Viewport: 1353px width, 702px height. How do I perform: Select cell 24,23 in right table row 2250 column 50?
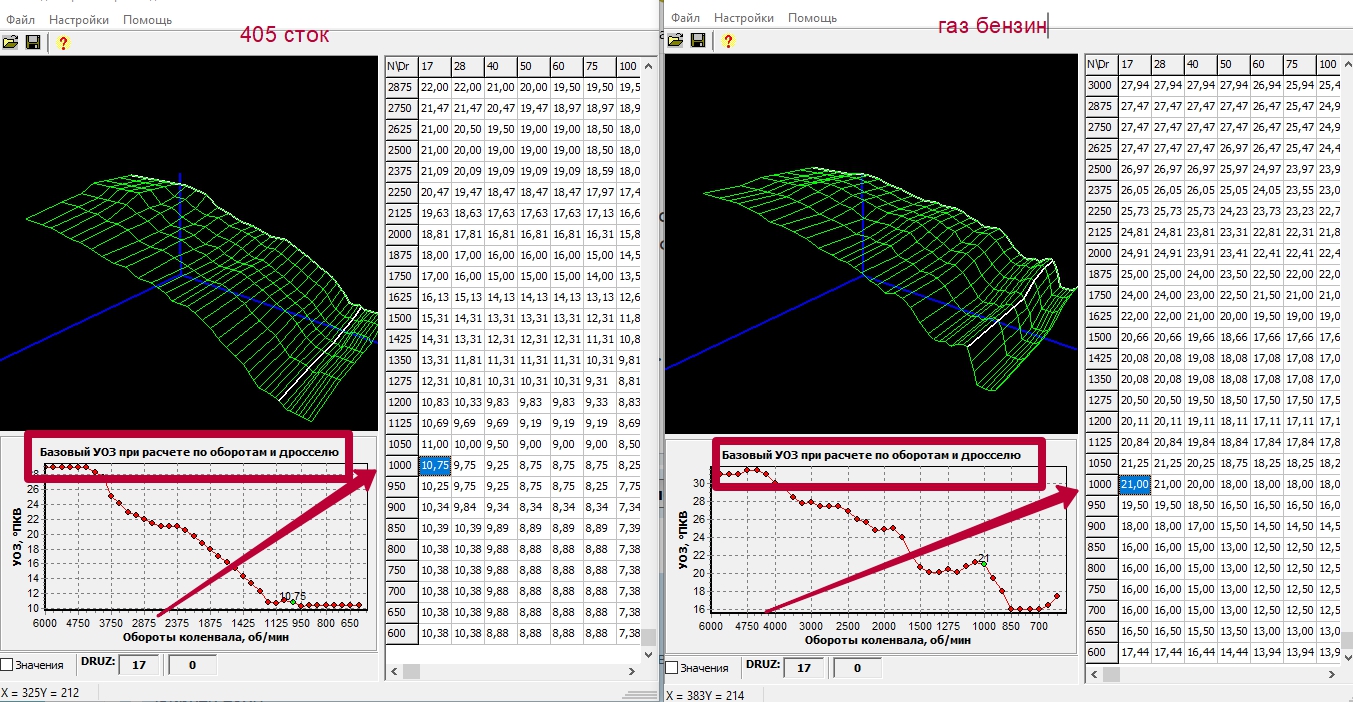coord(1234,211)
